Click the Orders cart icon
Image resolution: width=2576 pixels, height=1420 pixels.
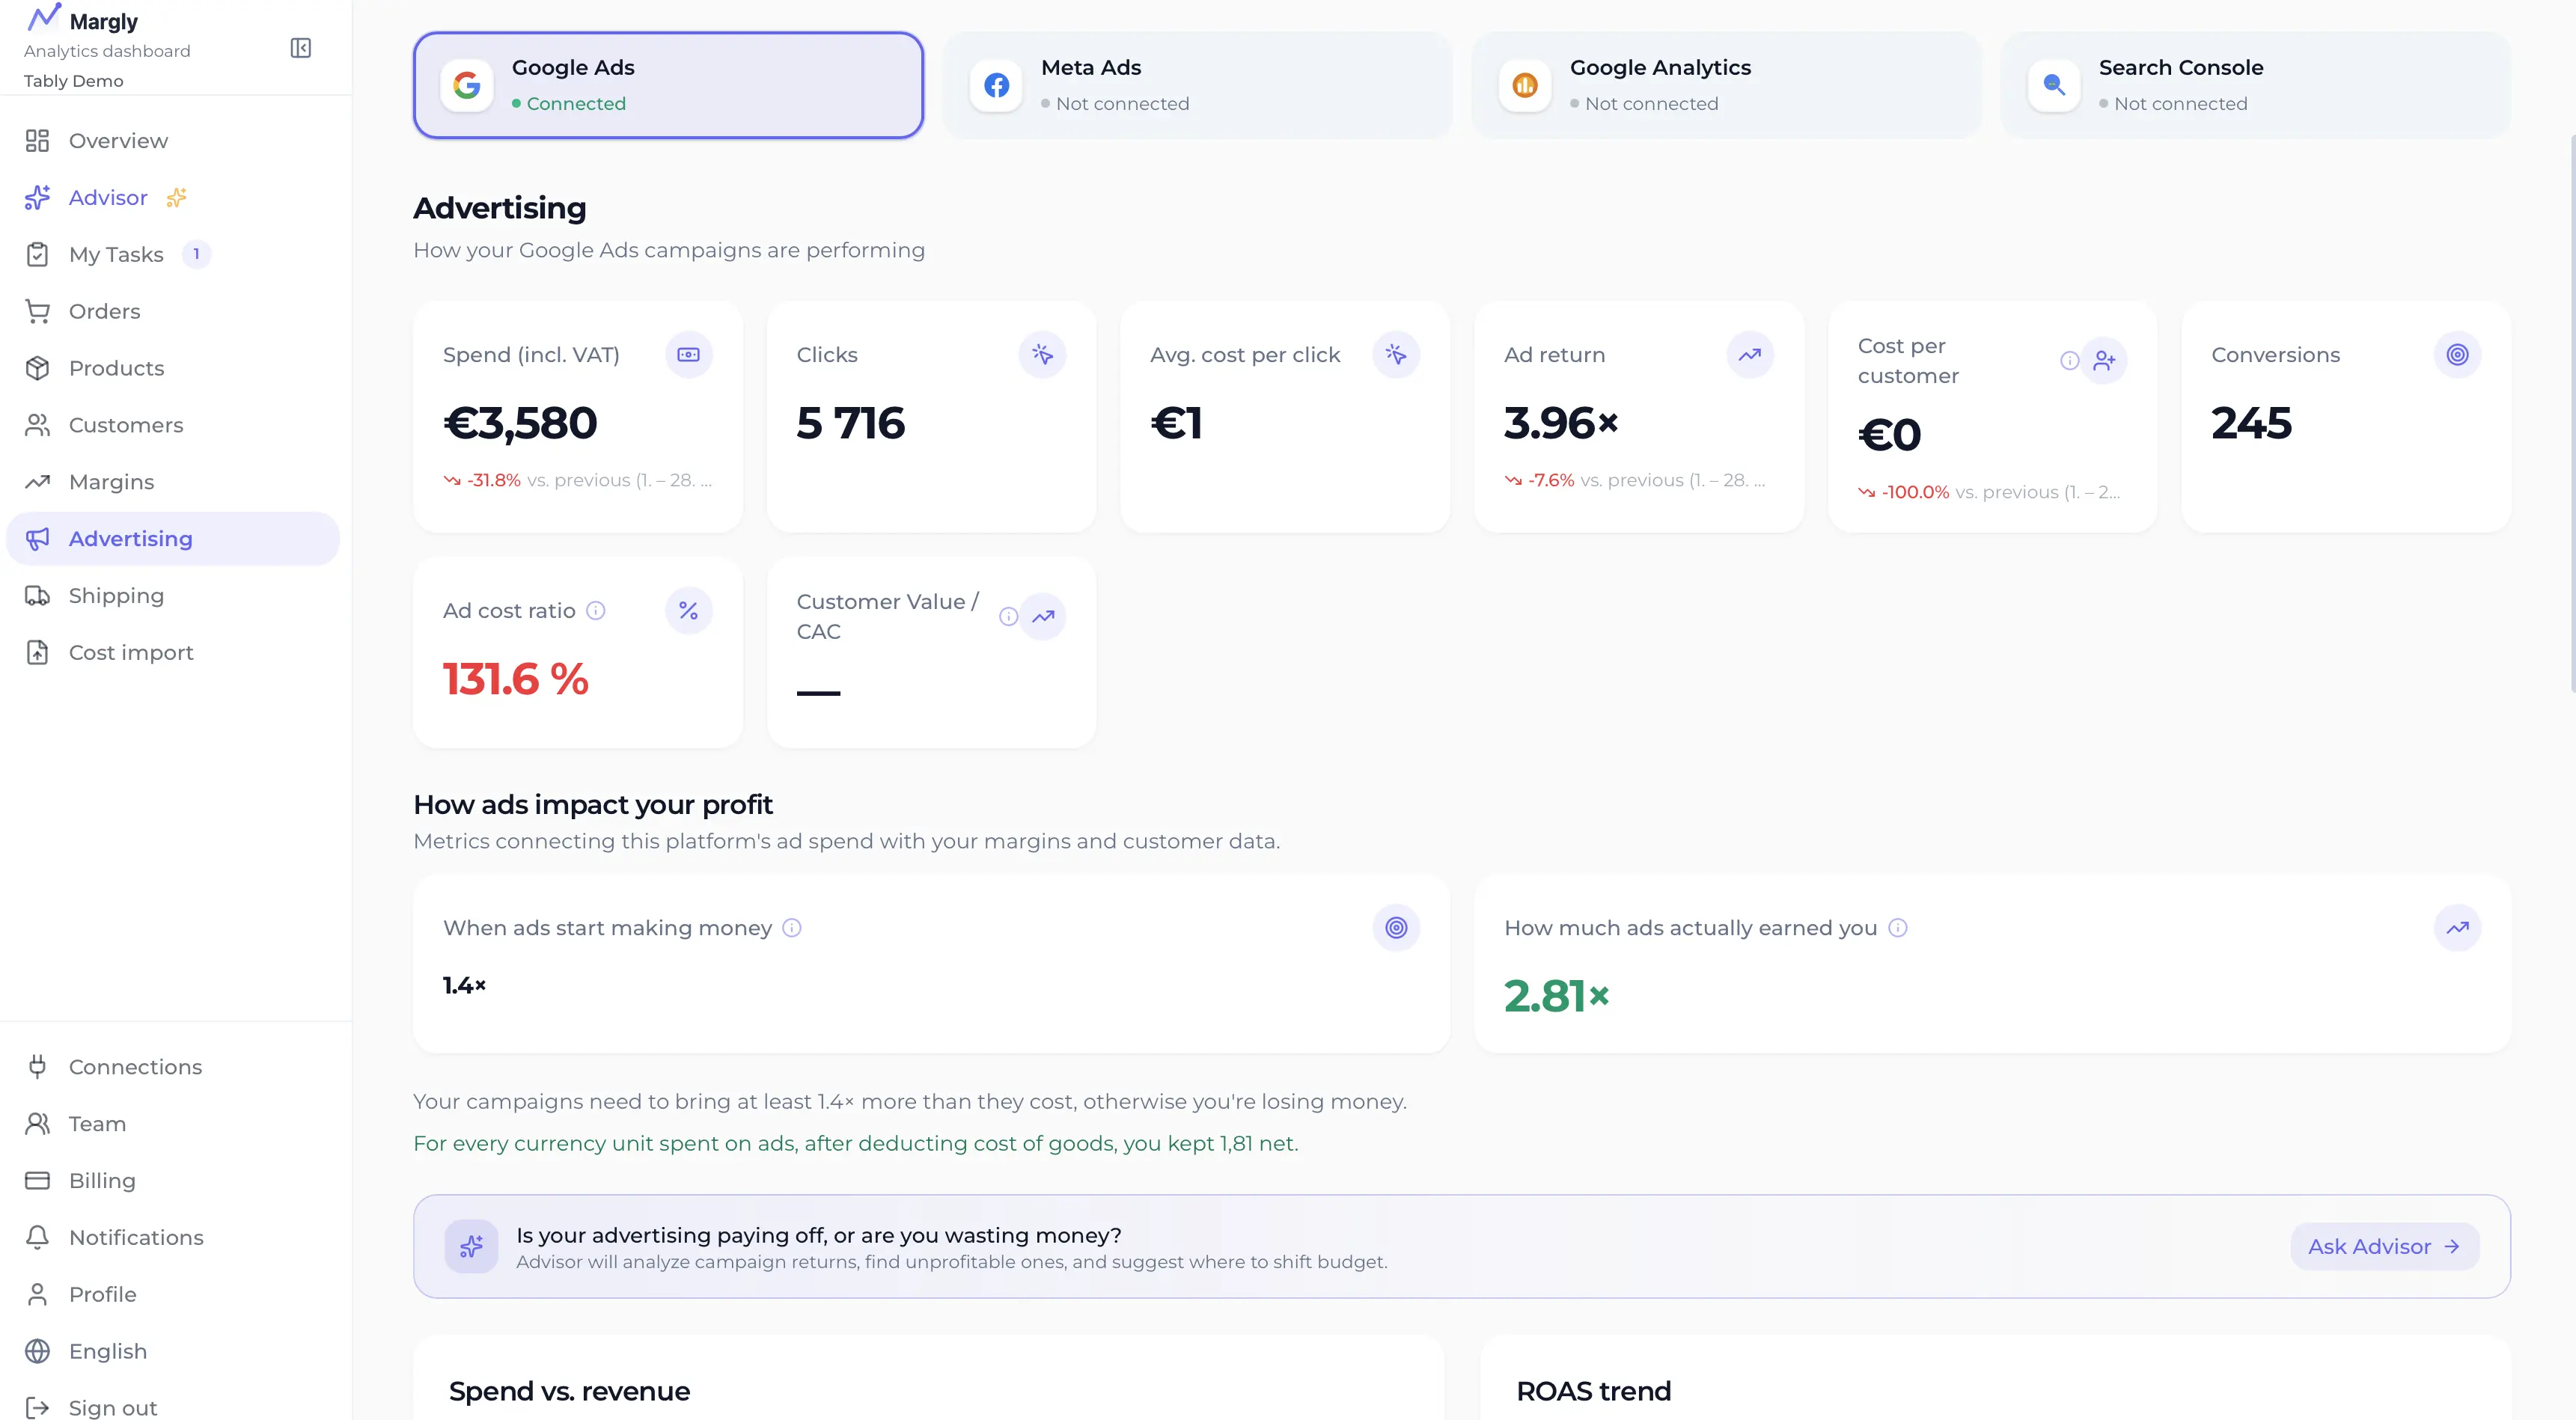37,312
